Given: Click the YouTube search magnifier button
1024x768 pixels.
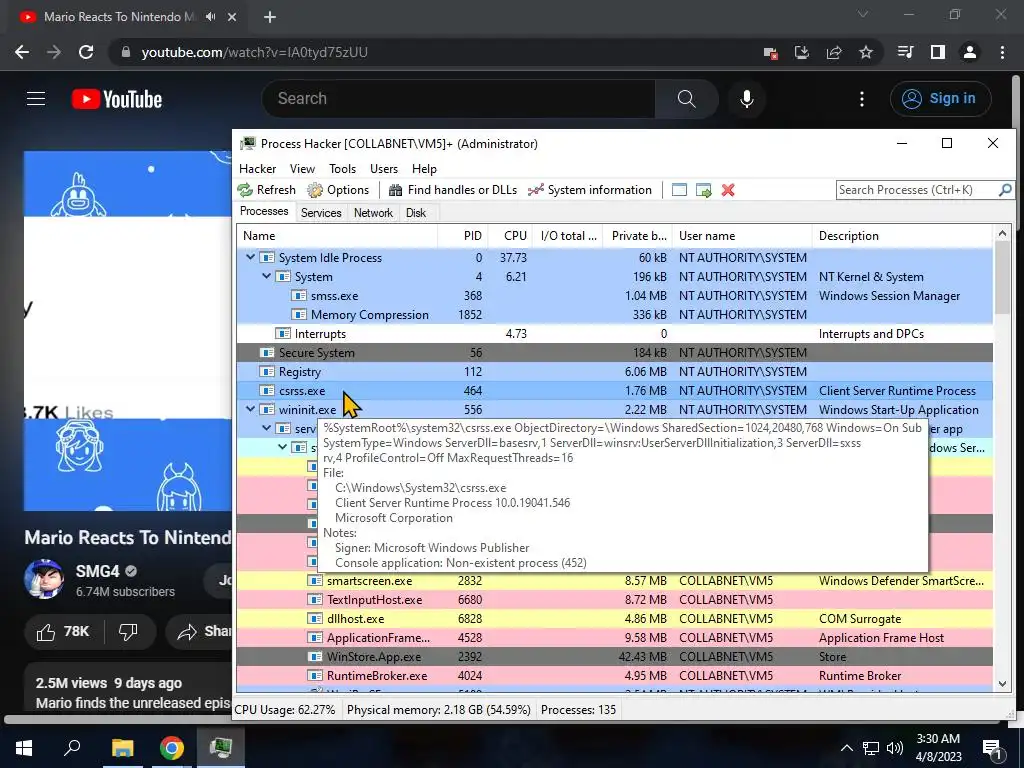Looking at the screenshot, I should [686, 99].
